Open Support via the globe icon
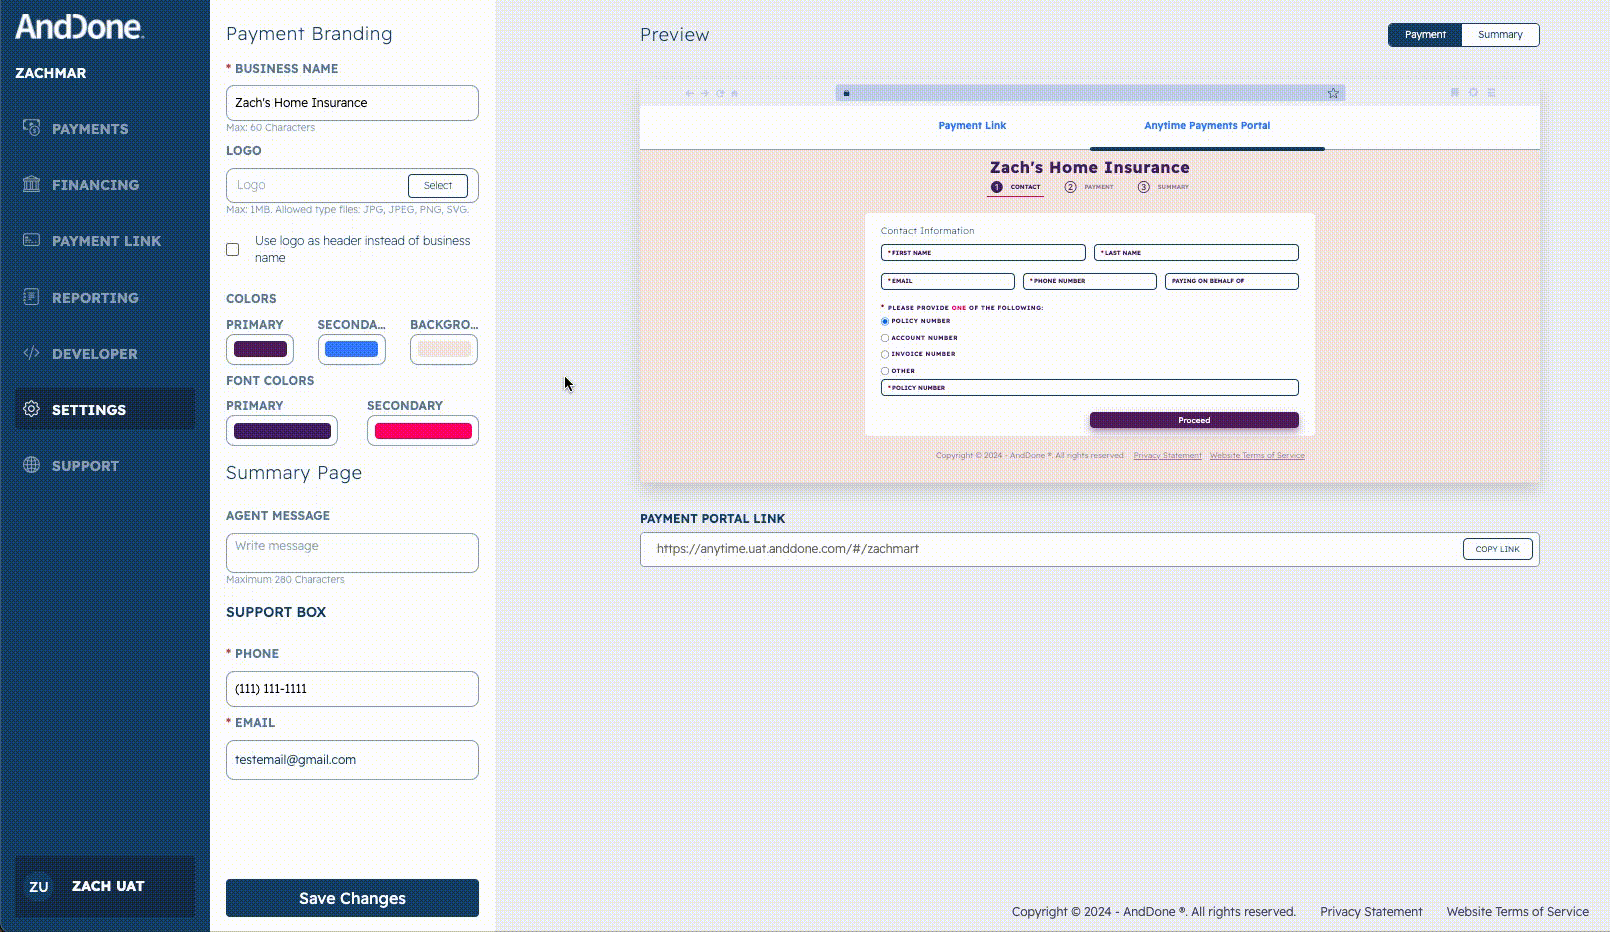This screenshot has height=932, width=1610. (32, 465)
